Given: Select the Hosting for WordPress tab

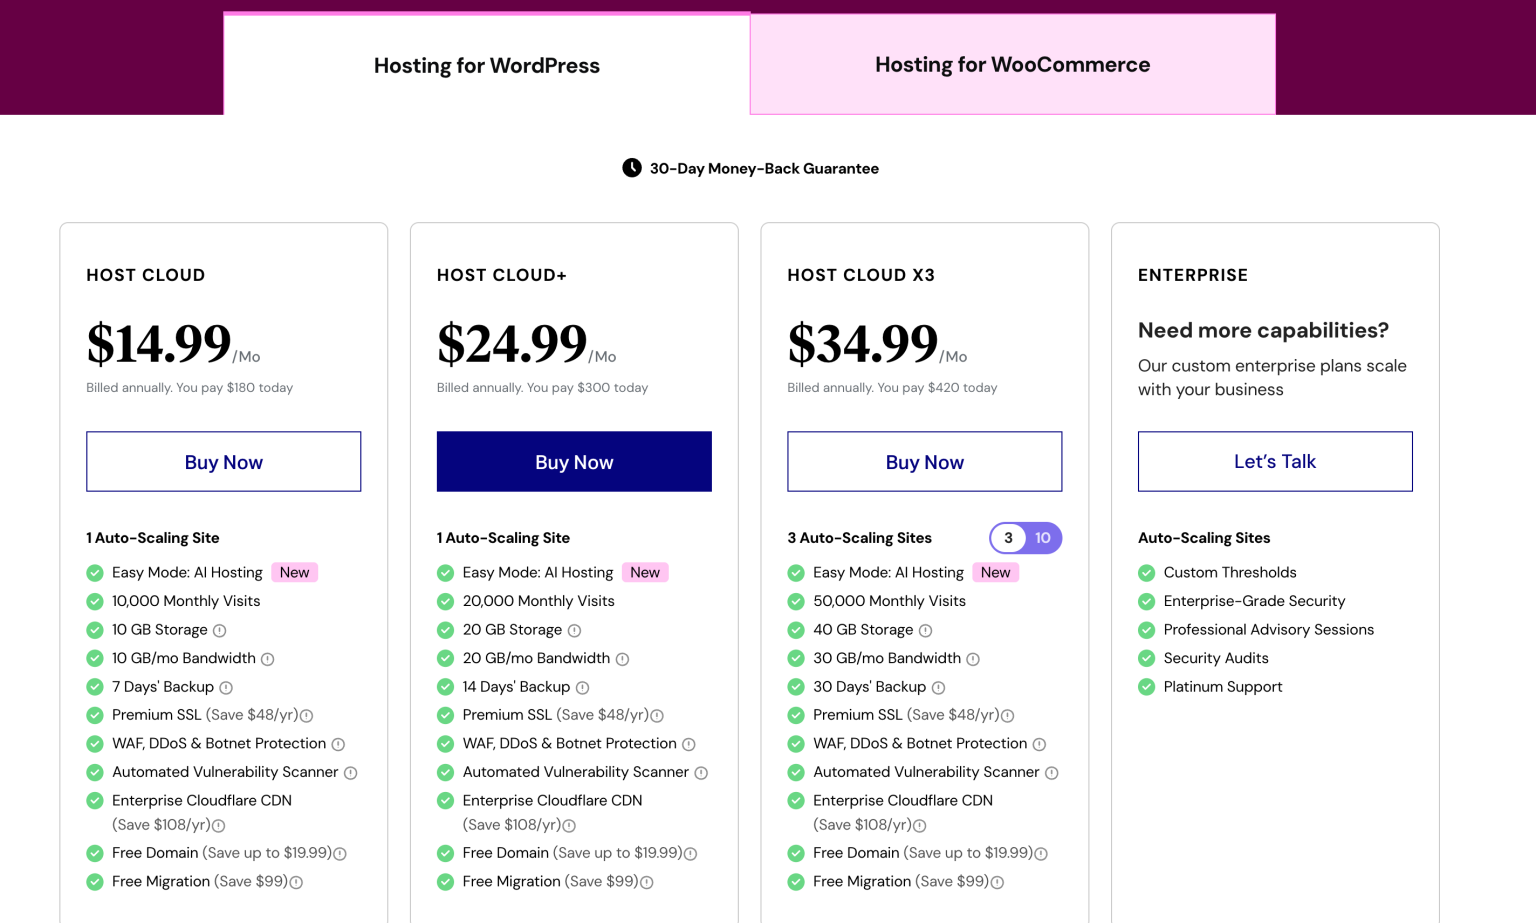Looking at the screenshot, I should [x=487, y=65].
